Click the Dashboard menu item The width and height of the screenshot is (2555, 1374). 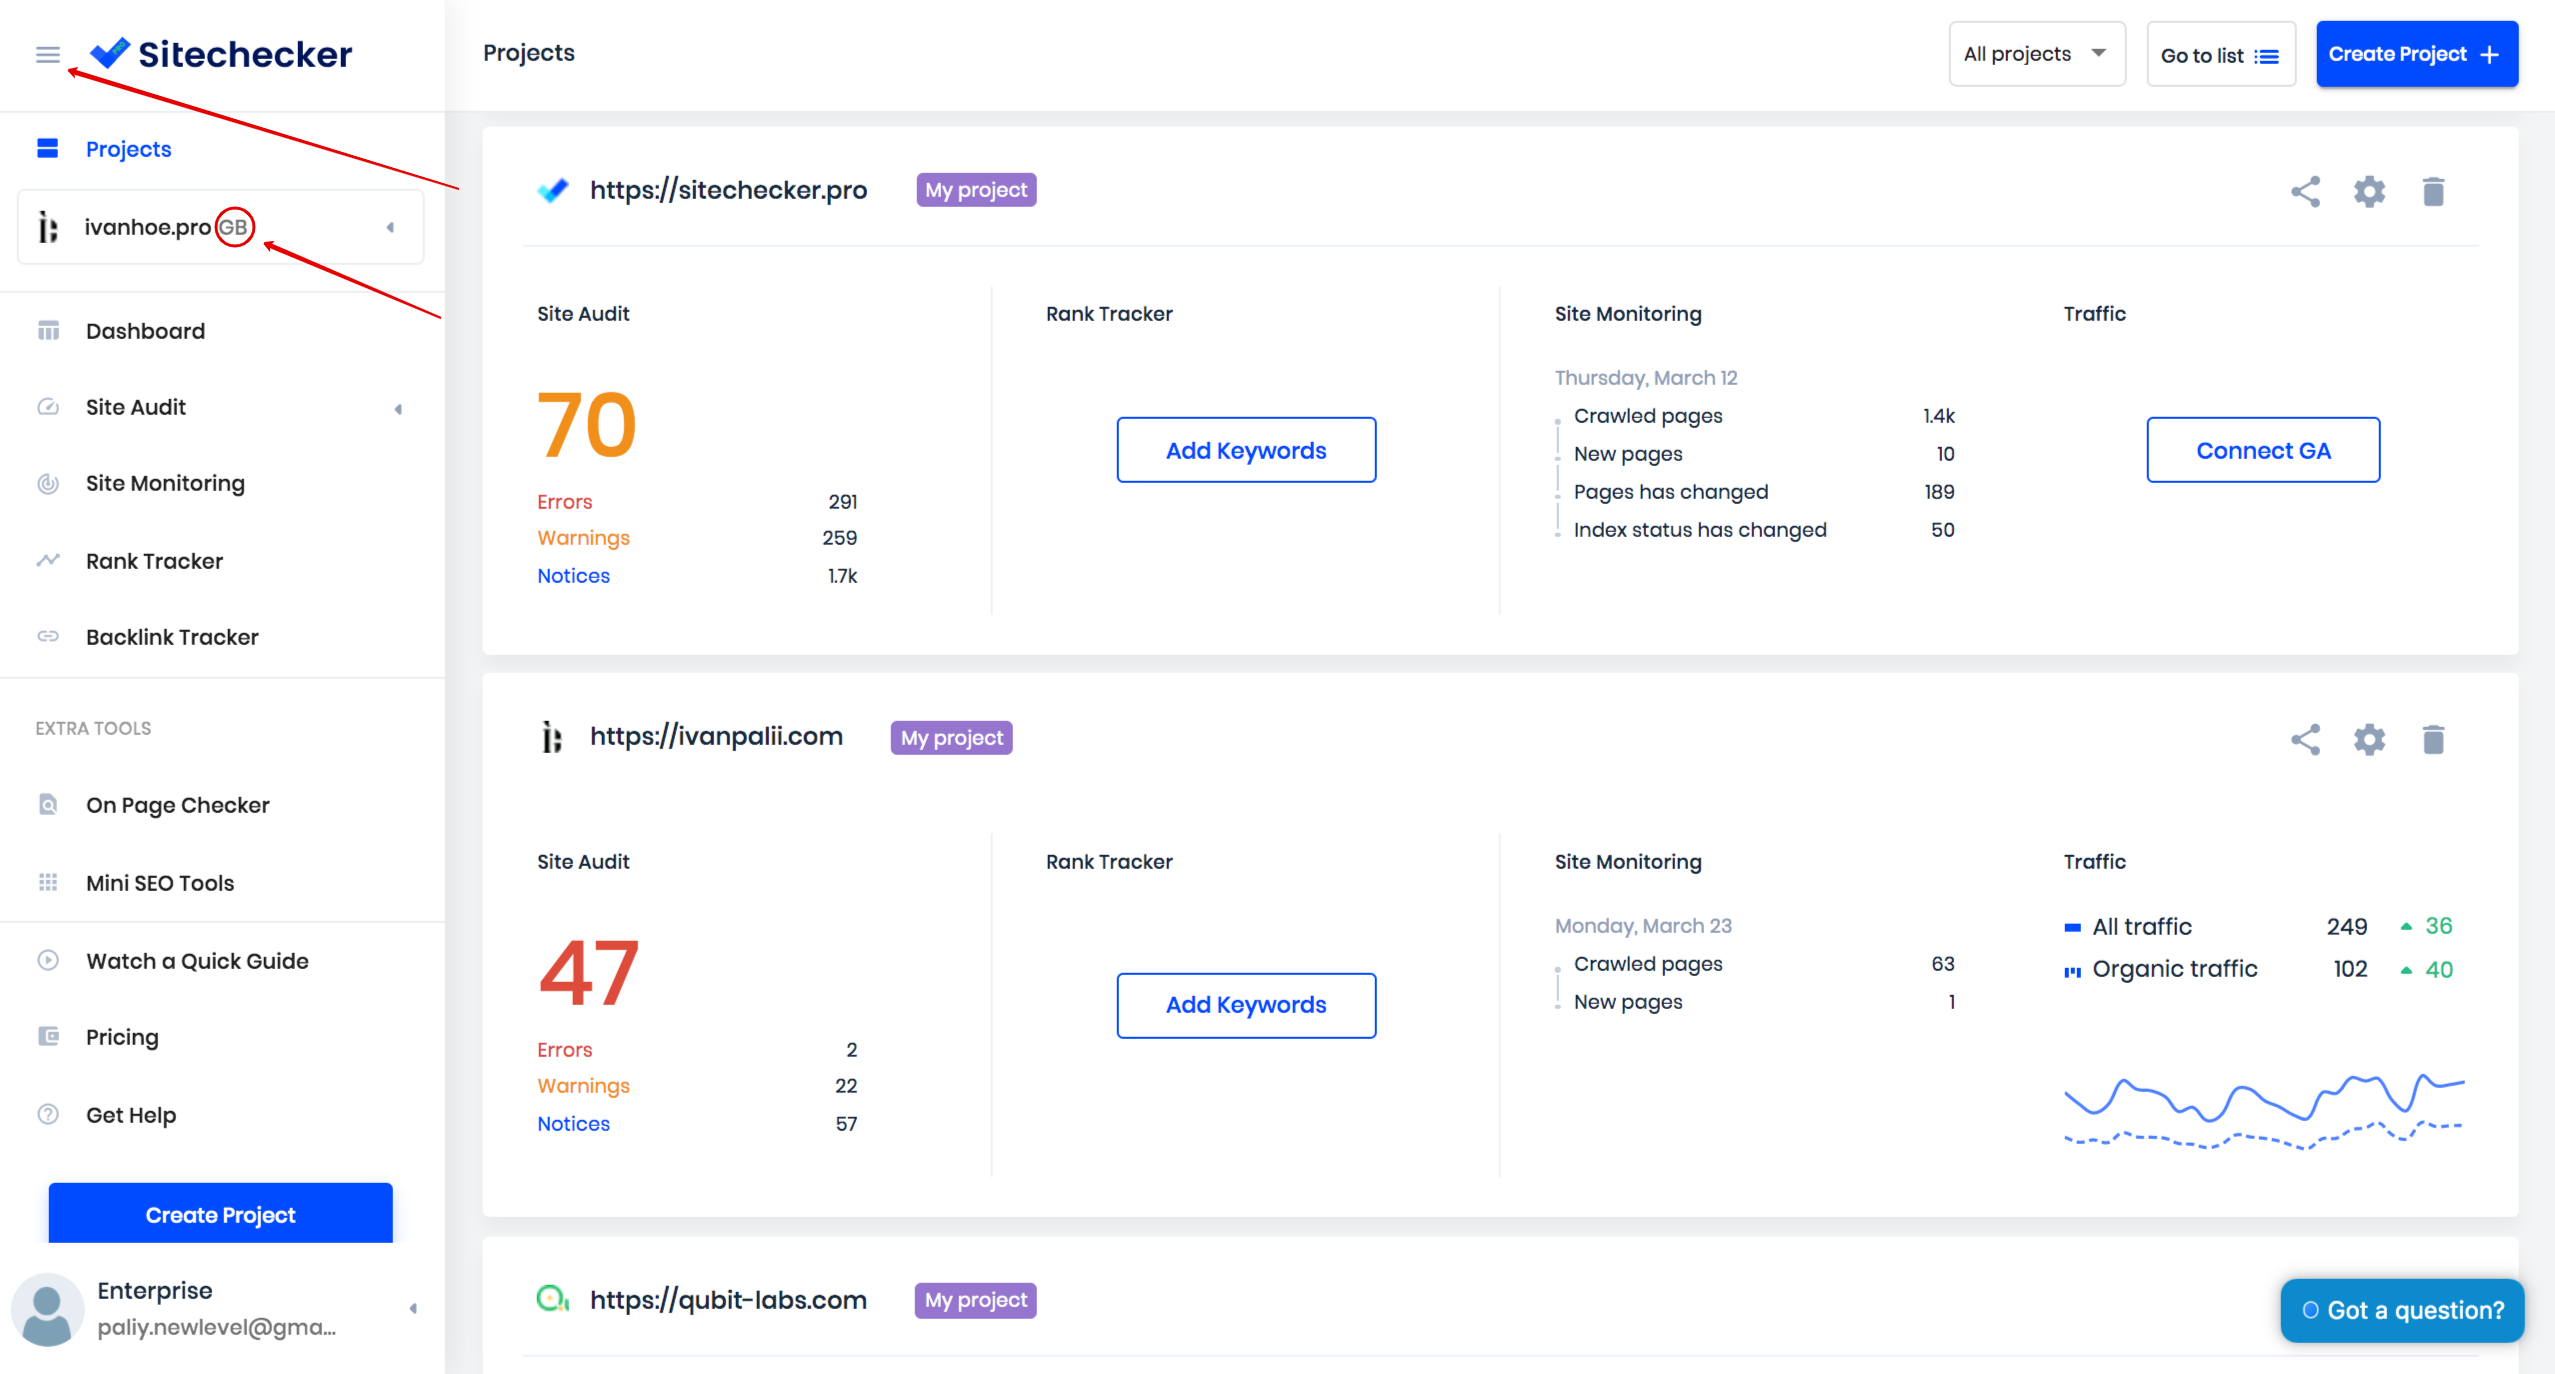pos(144,330)
